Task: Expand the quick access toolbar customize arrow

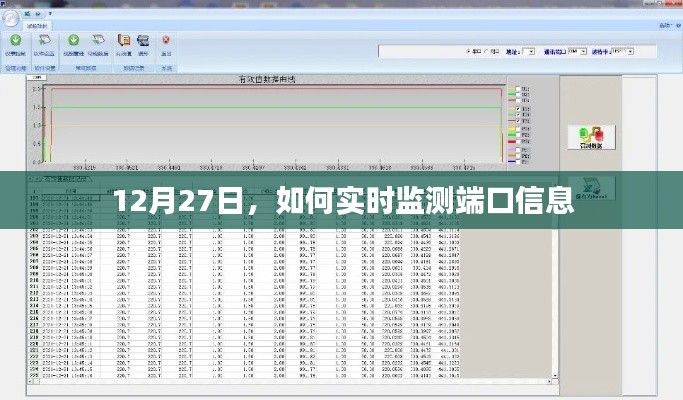Action: (50, 14)
